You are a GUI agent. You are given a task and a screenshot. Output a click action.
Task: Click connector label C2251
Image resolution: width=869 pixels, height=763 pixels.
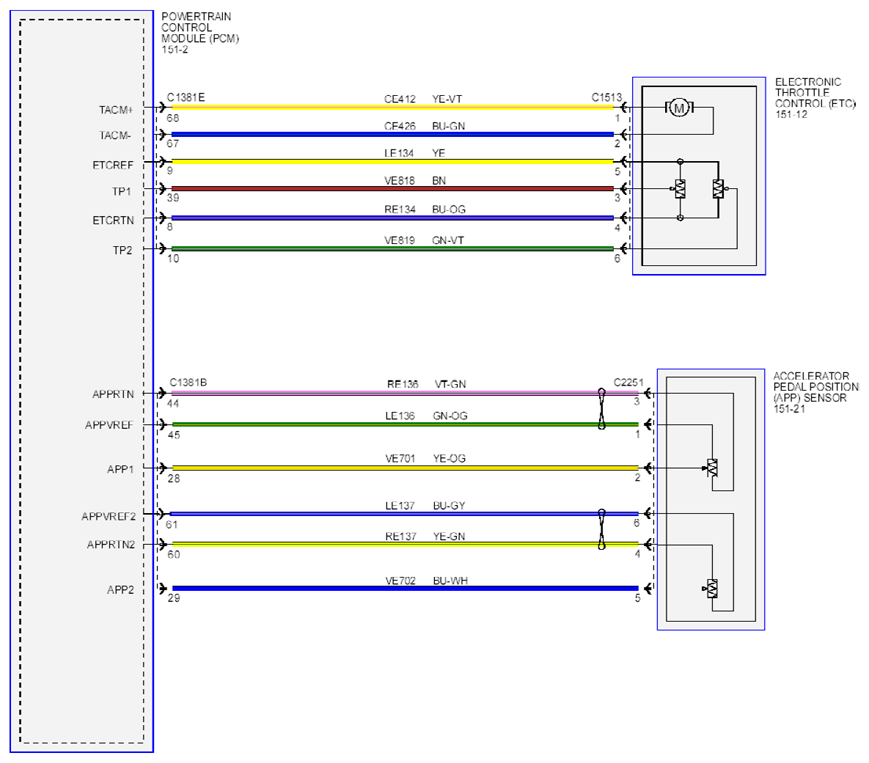[628, 383]
